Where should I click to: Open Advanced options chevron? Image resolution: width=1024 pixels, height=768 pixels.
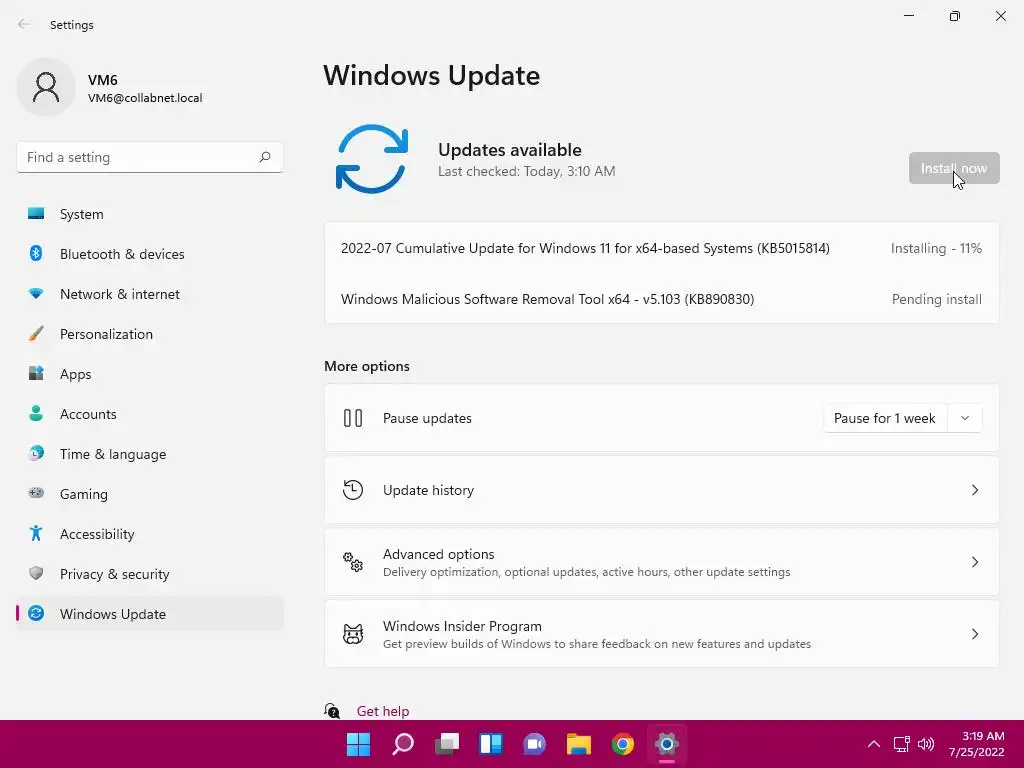[974, 562]
